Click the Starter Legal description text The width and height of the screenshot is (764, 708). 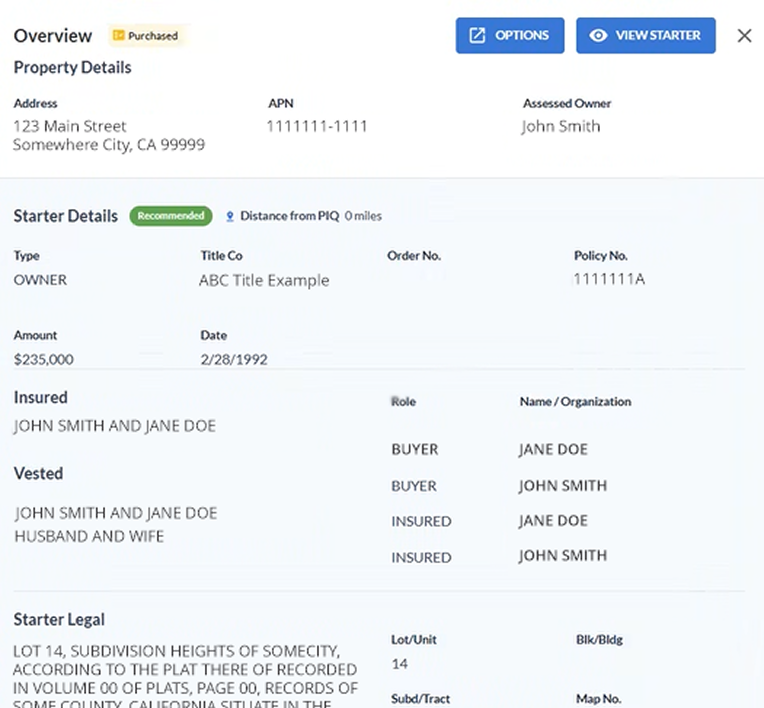pyautogui.click(x=185, y=669)
